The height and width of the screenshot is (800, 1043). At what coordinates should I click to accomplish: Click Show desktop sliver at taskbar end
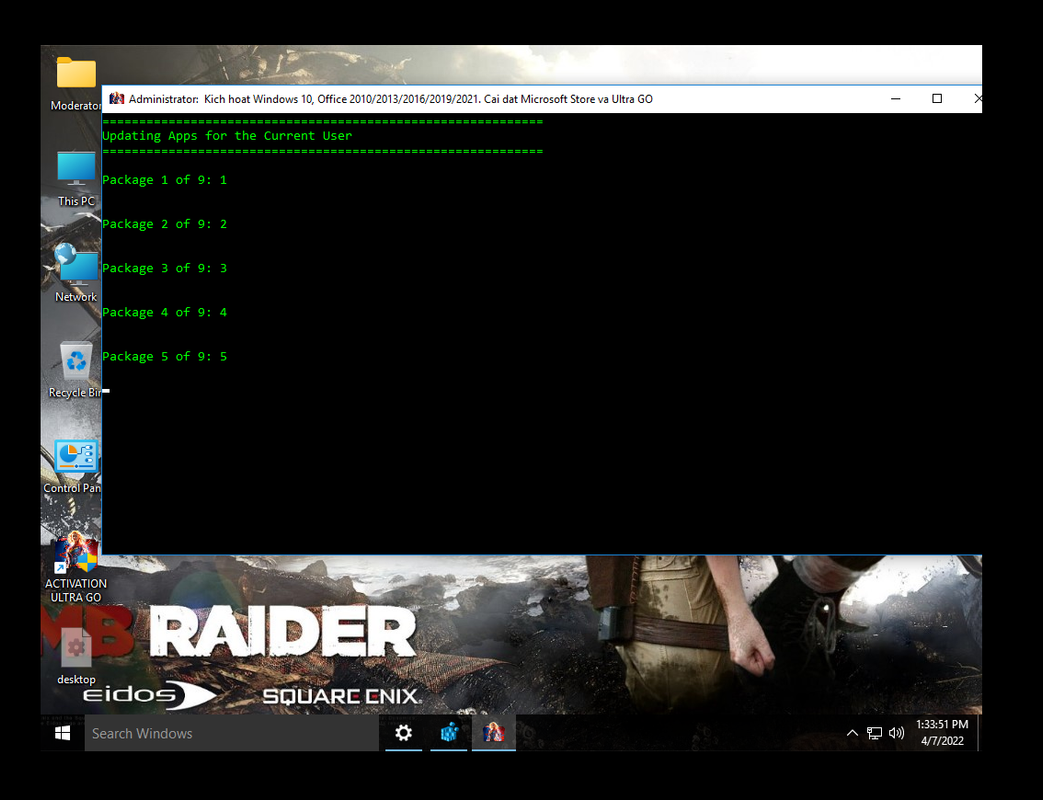click(980, 733)
